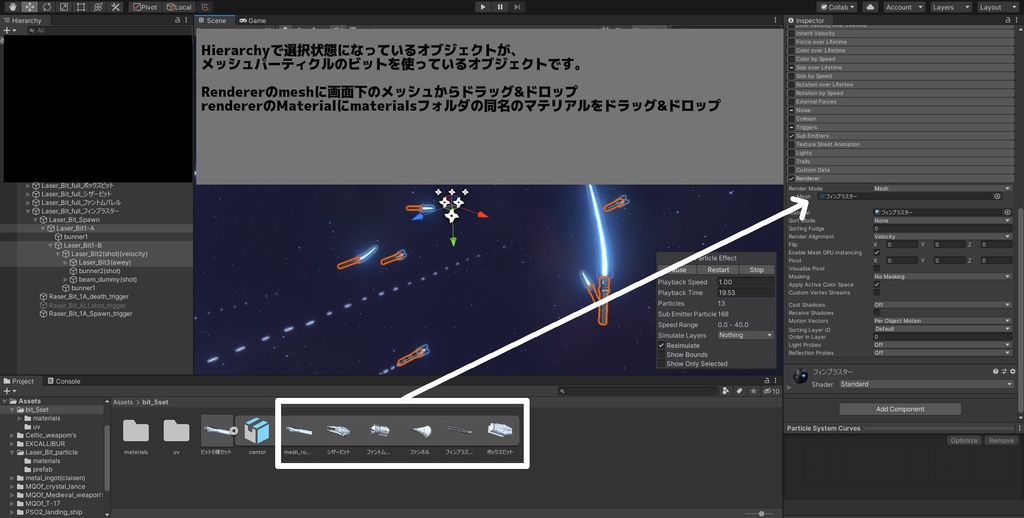Enable the Collision module checkbox

[x=792, y=119]
